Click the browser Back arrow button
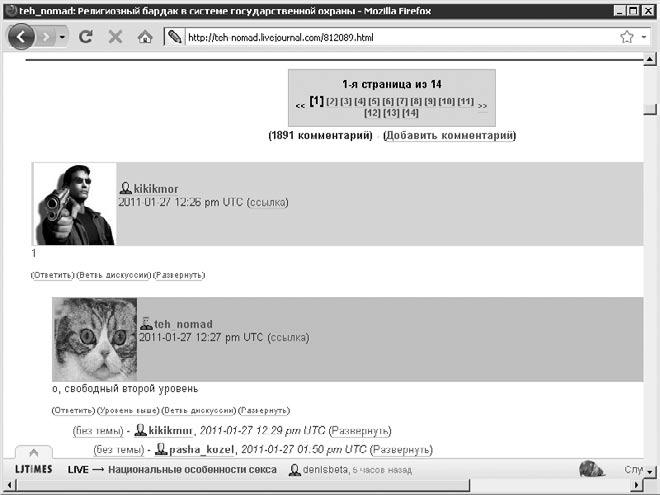 [x=23, y=36]
